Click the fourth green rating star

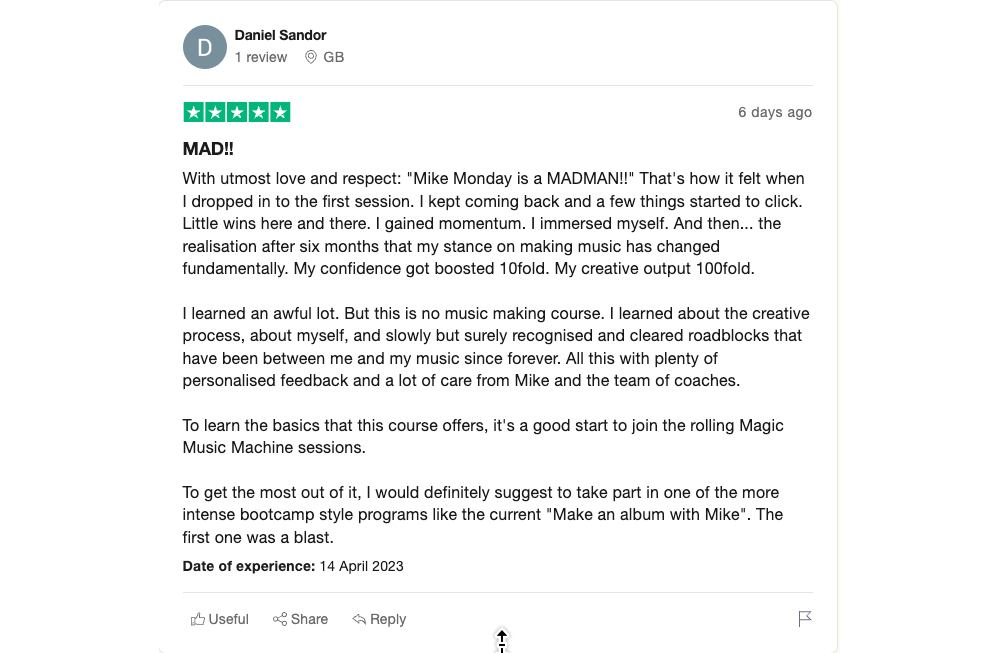click(258, 112)
